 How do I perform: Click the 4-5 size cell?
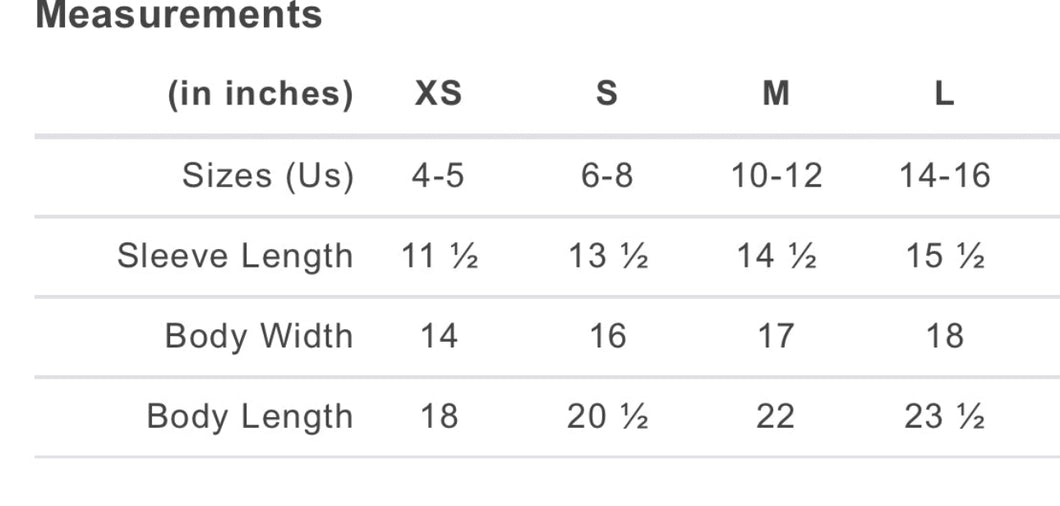coord(438,176)
